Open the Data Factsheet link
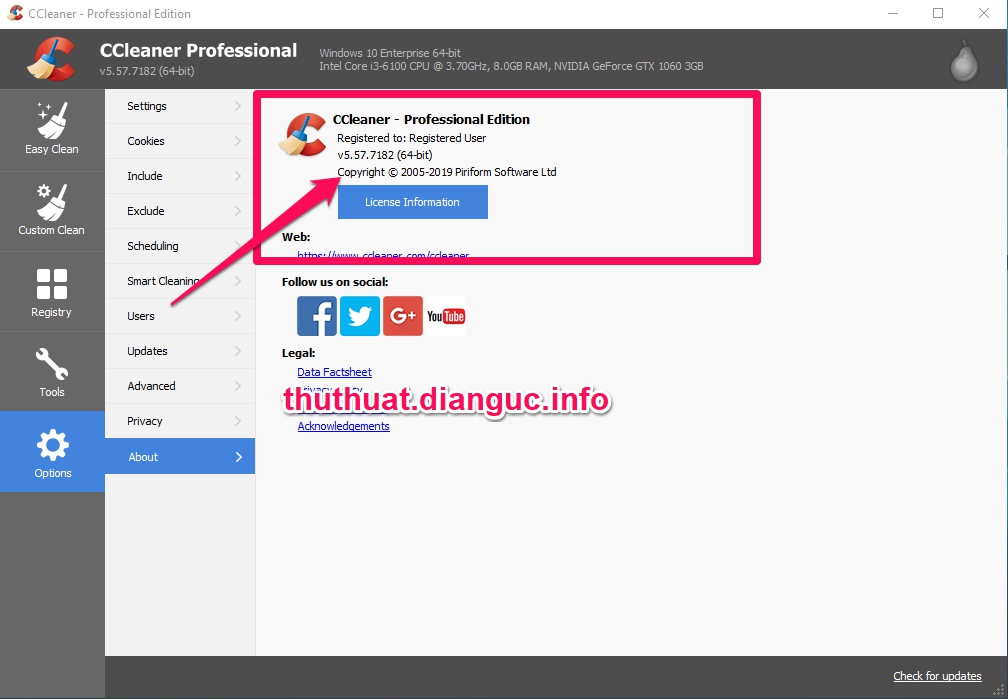The width and height of the screenshot is (1008, 699). pos(334,372)
